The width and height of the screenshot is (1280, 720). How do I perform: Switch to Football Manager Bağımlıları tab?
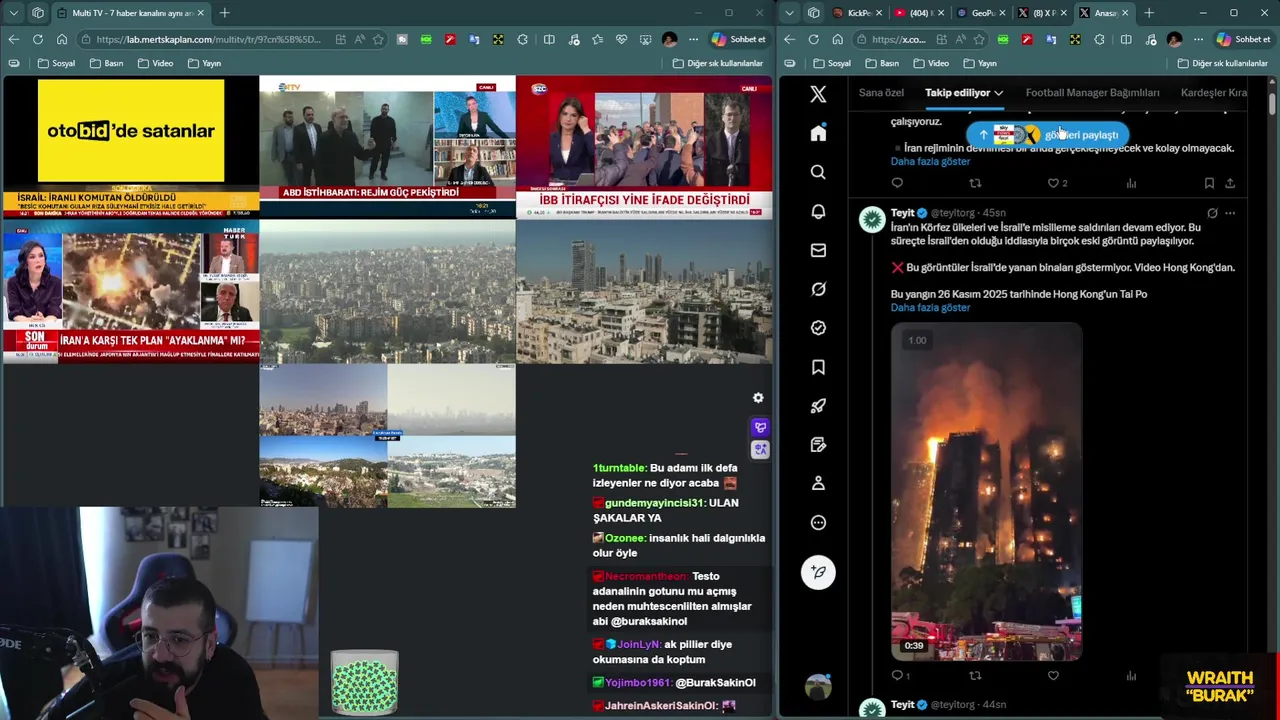1092,93
